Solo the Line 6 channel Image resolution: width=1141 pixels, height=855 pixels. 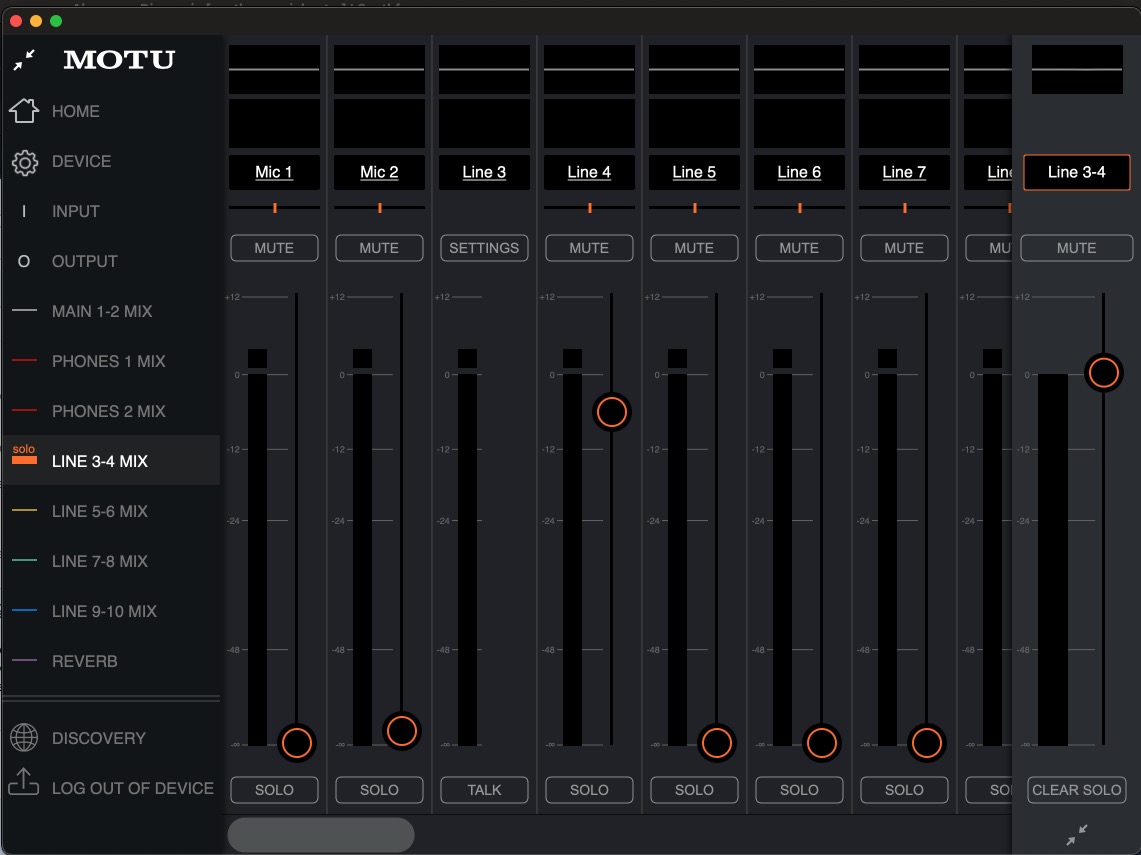click(799, 790)
